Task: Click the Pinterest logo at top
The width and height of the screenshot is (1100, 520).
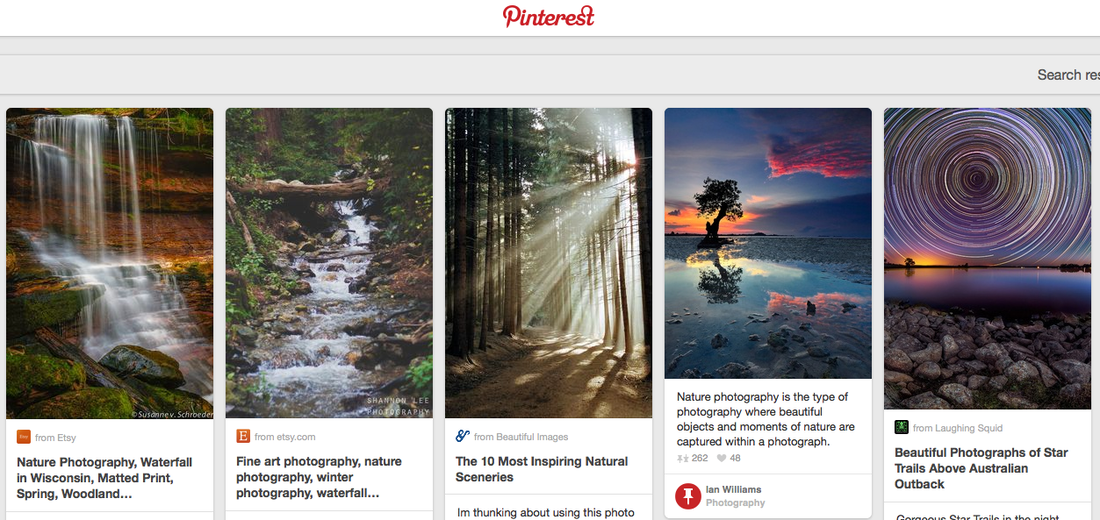Action: 549,16
